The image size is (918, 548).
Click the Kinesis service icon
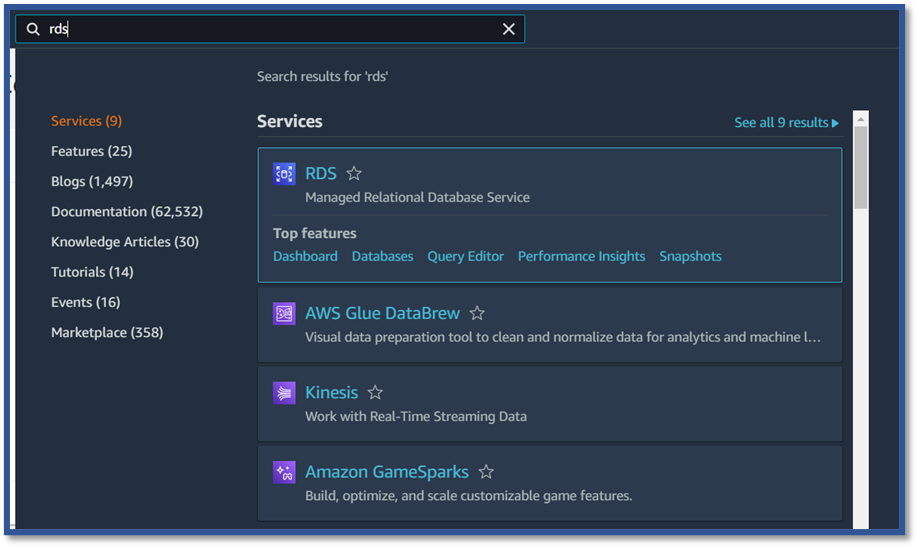284,393
